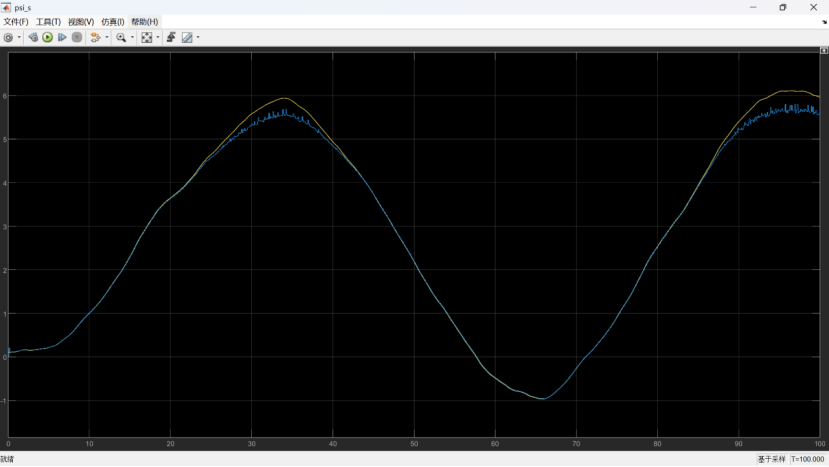Click the Scale Axes Limits icon
The width and height of the screenshot is (829, 467).
[x=146, y=37]
